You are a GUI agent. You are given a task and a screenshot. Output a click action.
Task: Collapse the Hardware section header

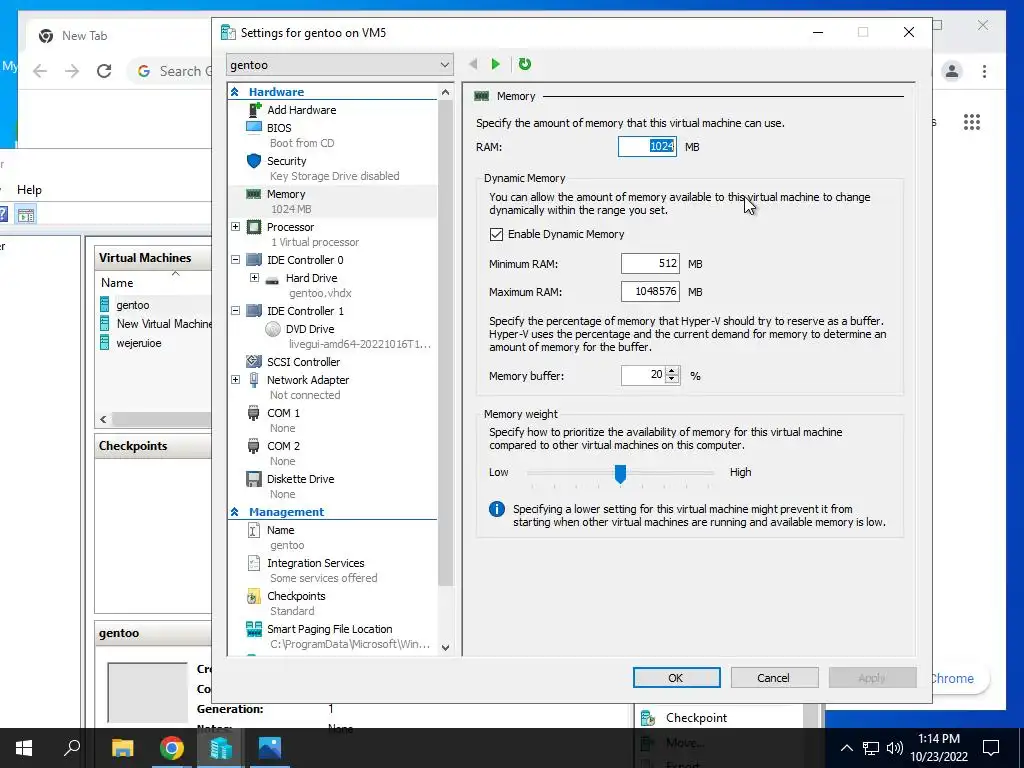click(234, 92)
